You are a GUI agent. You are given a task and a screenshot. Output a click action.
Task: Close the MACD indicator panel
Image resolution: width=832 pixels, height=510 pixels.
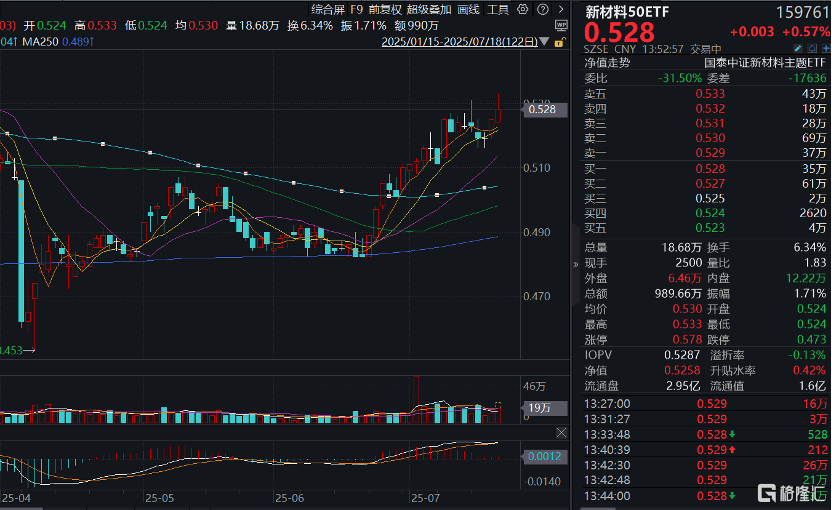point(561,433)
